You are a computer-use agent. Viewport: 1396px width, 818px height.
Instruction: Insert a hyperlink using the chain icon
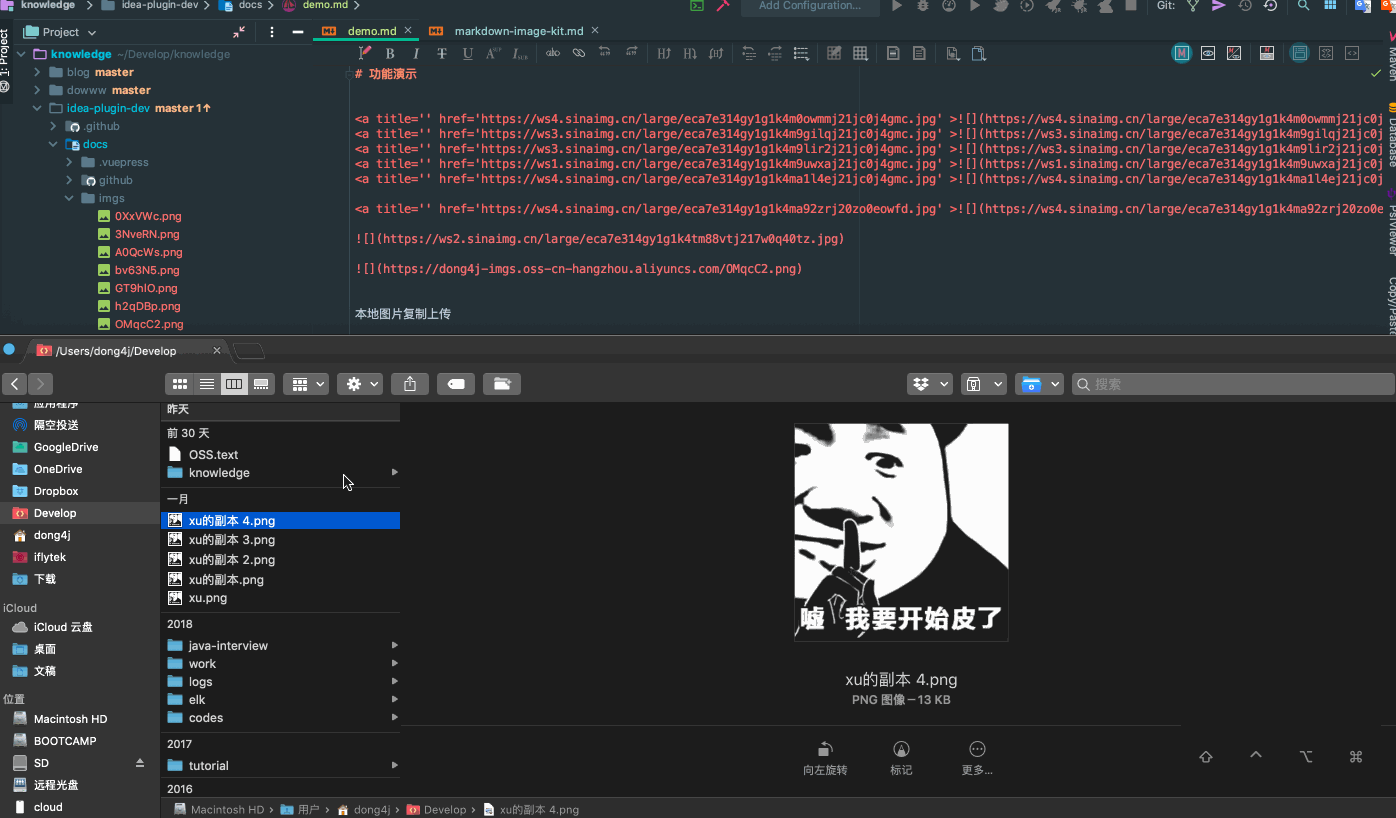(578, 53)
